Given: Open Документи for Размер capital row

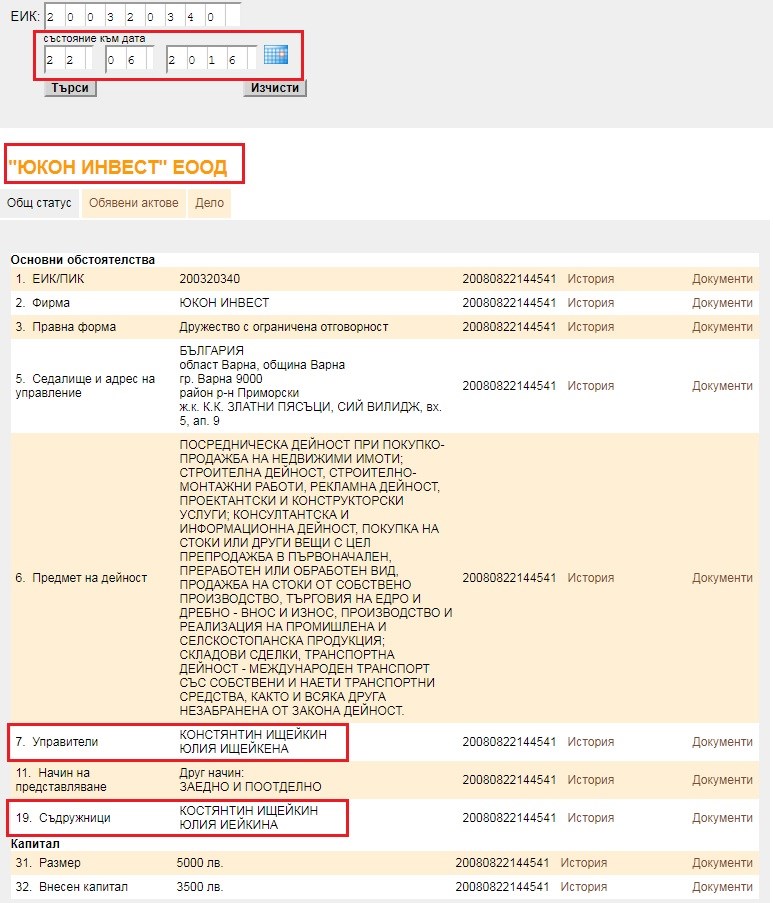Looking at the screenshot, I should [x=722, y=863].
